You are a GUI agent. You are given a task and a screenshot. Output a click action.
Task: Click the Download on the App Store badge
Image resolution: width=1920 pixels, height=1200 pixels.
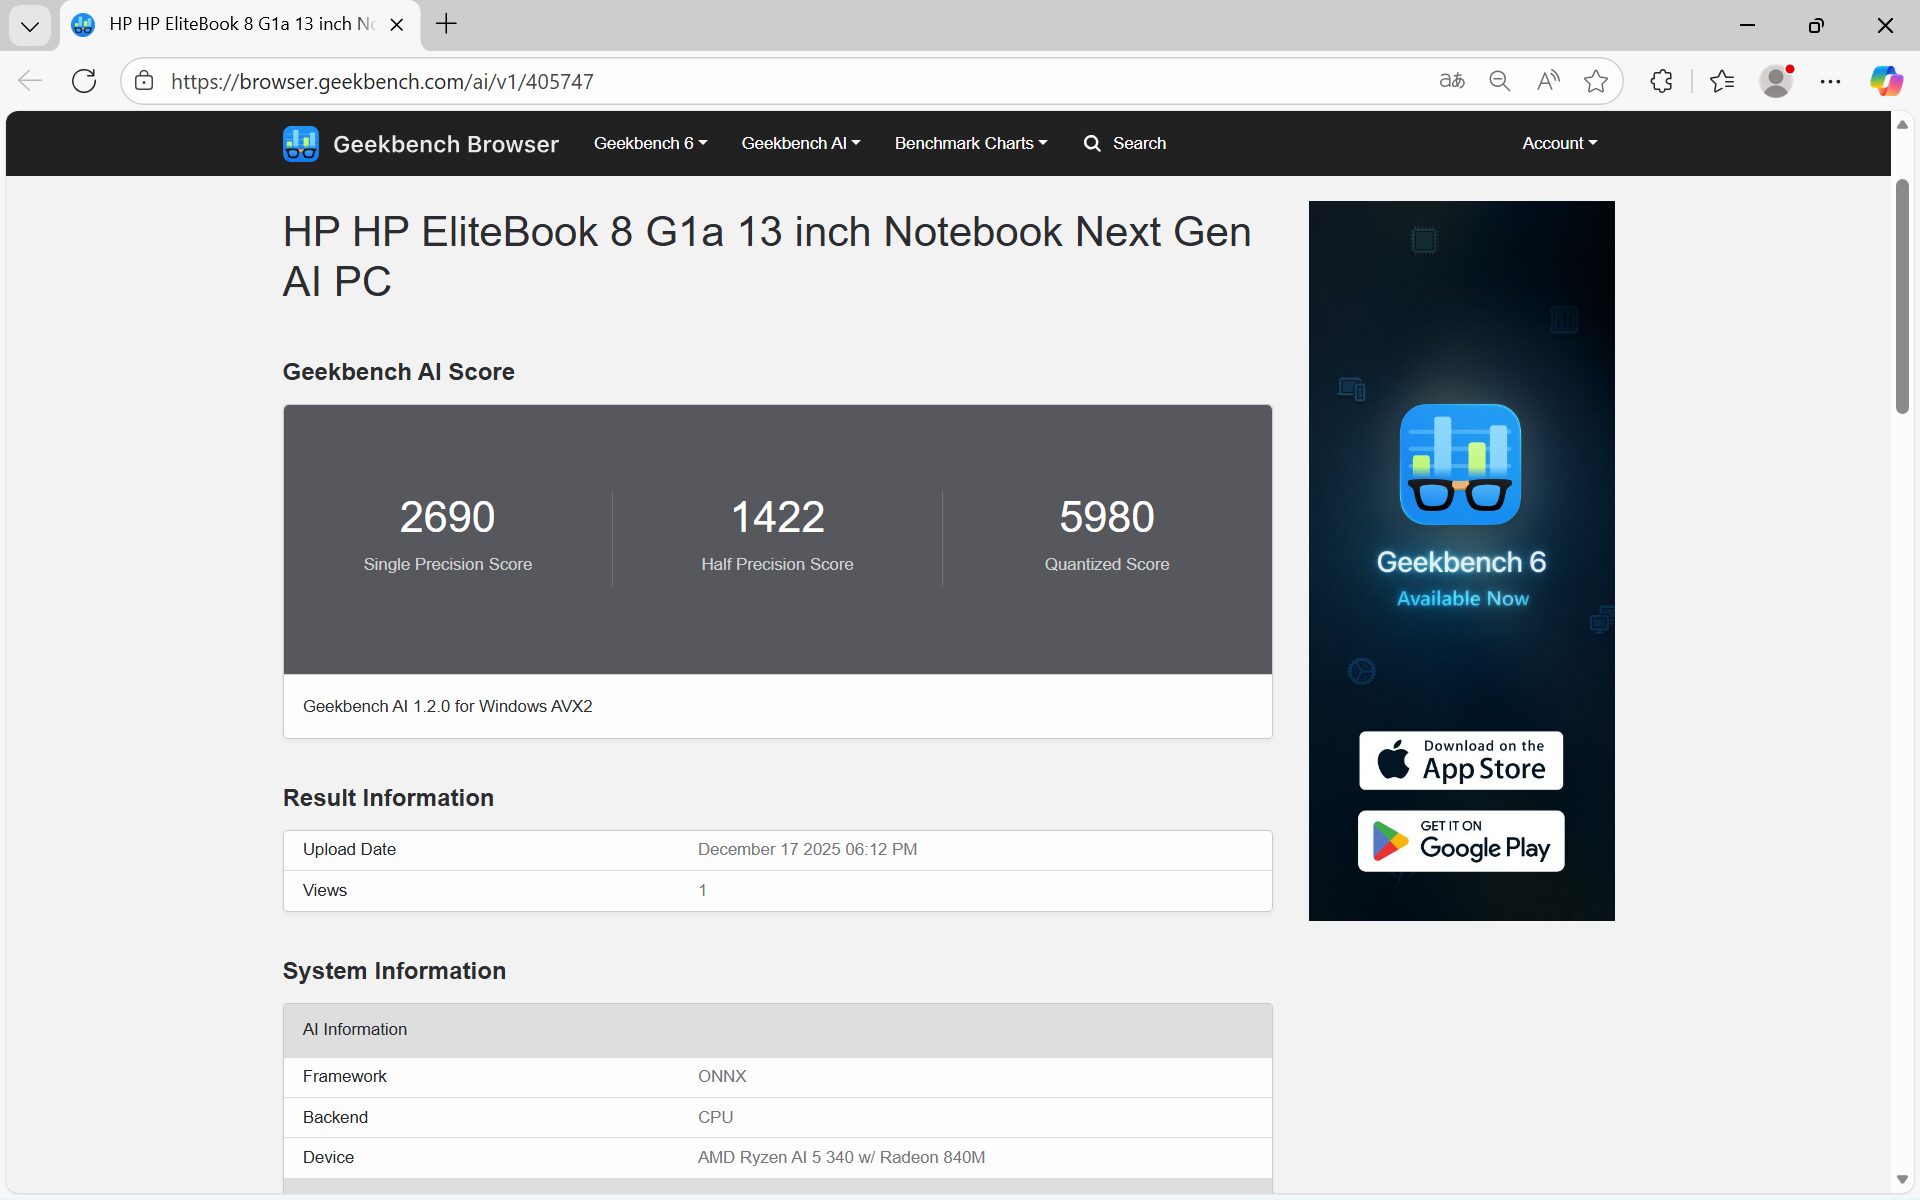pyautogui.click(x=1459, y=760)
